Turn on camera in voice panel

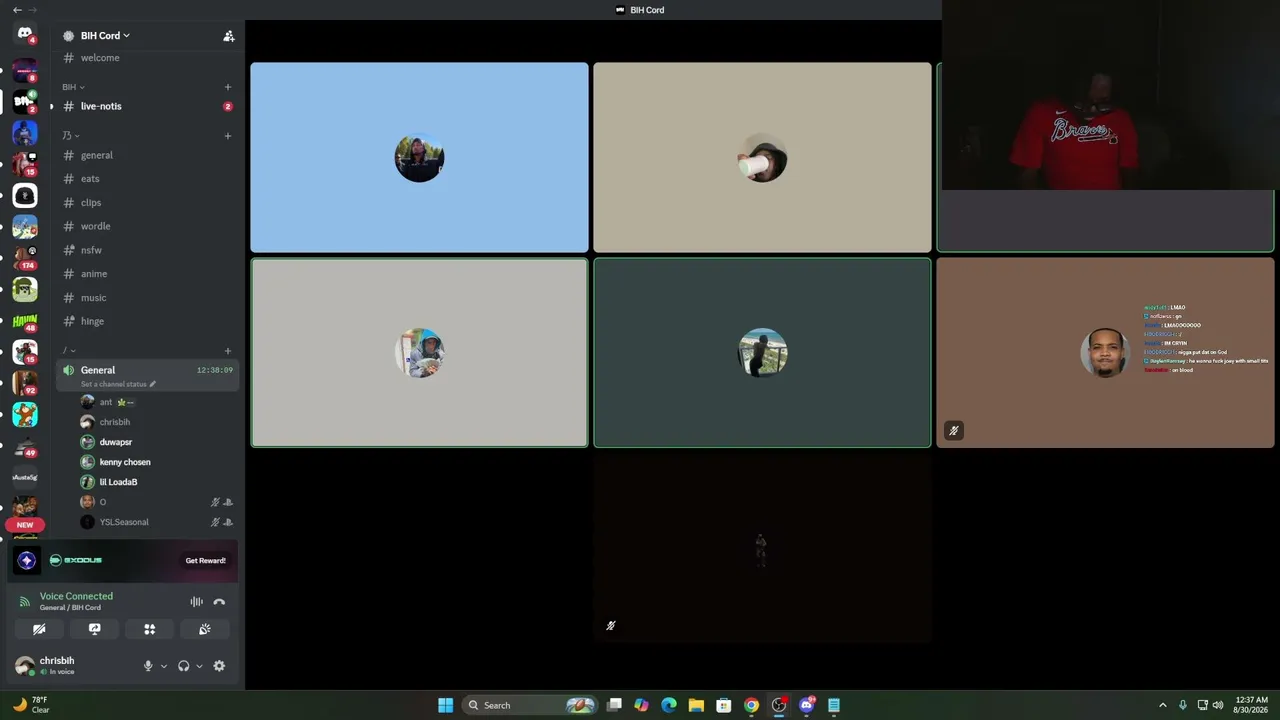tap(39, 629)
